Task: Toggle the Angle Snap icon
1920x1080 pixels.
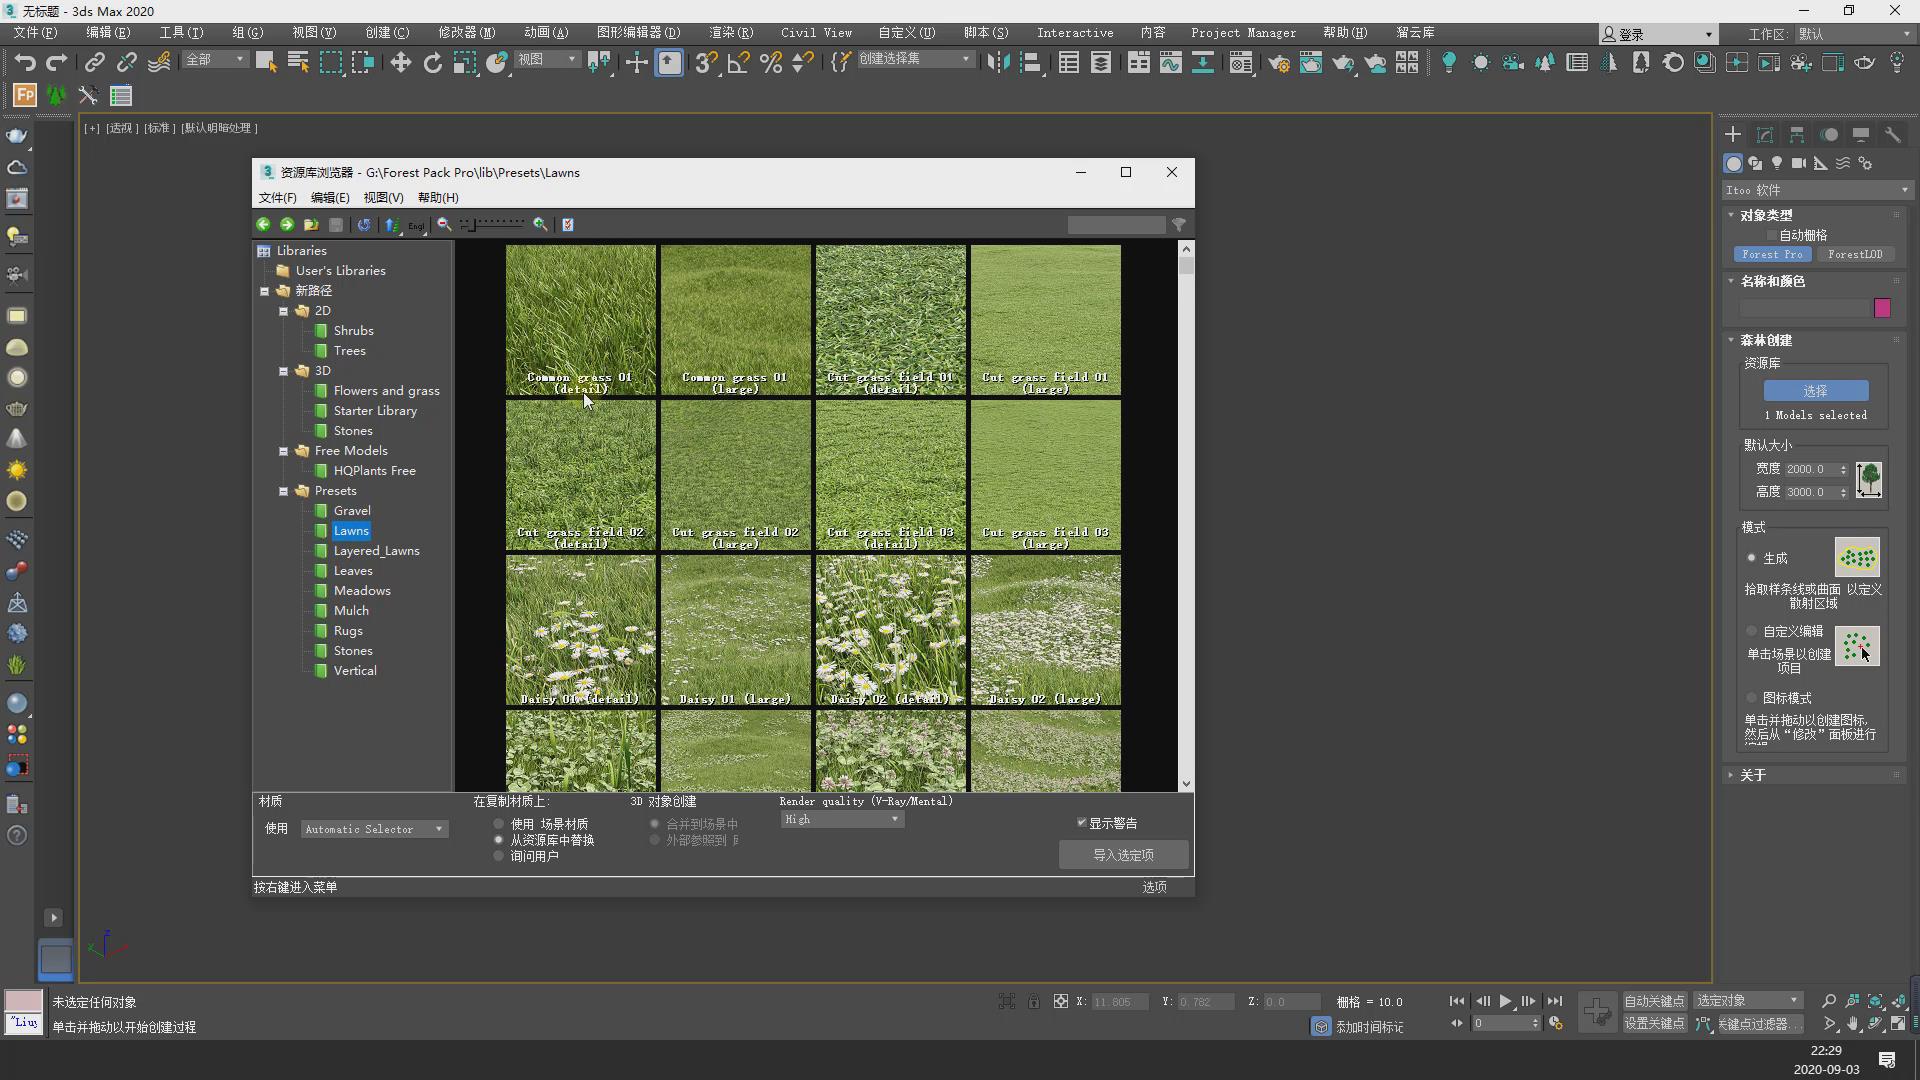Action: tap(738, 62)
